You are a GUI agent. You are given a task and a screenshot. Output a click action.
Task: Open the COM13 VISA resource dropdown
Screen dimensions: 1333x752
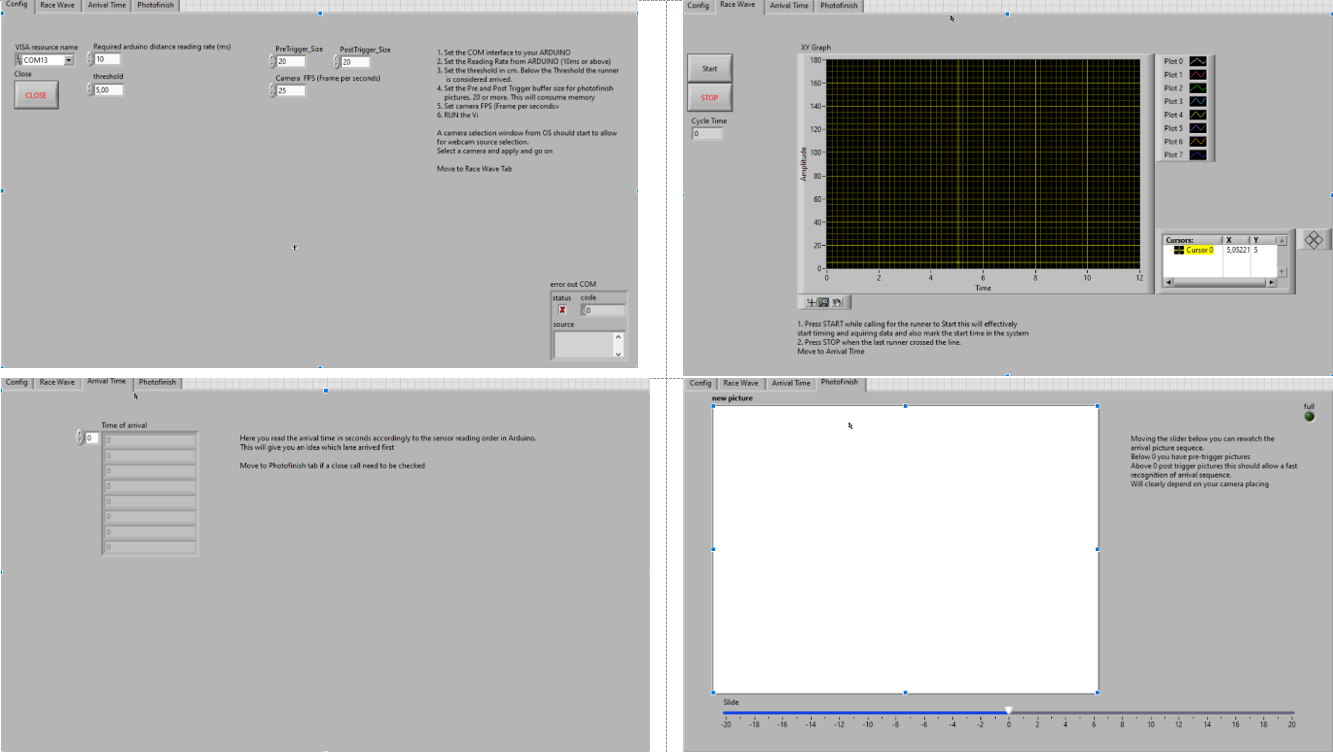point(68,60)
